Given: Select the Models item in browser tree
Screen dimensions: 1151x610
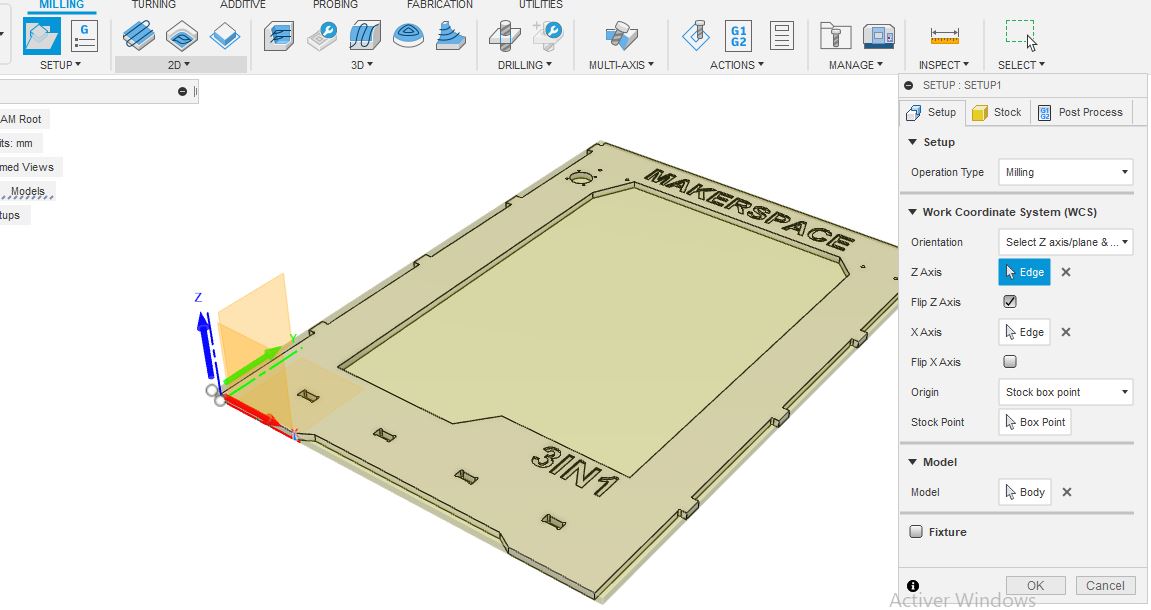Looking at the screenshot, I should 27,192.
